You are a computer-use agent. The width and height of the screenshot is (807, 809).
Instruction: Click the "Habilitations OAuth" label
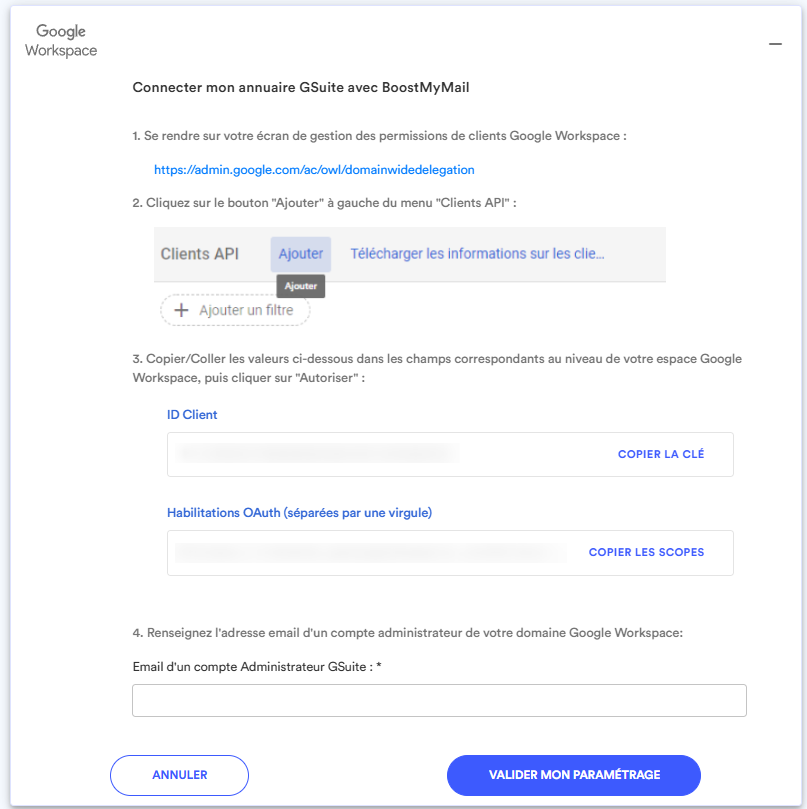click(299, 513)
